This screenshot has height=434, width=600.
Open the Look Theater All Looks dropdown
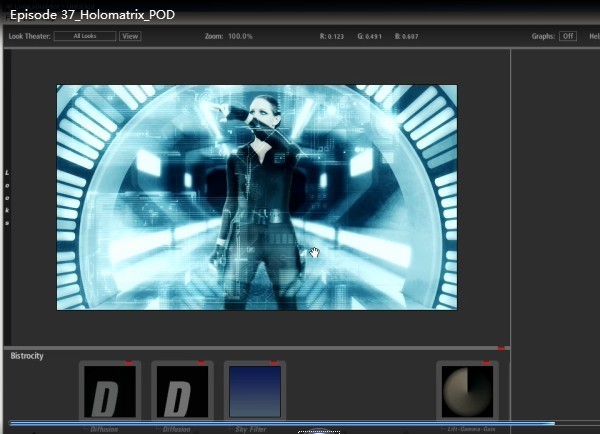click(x=85, y=36)
